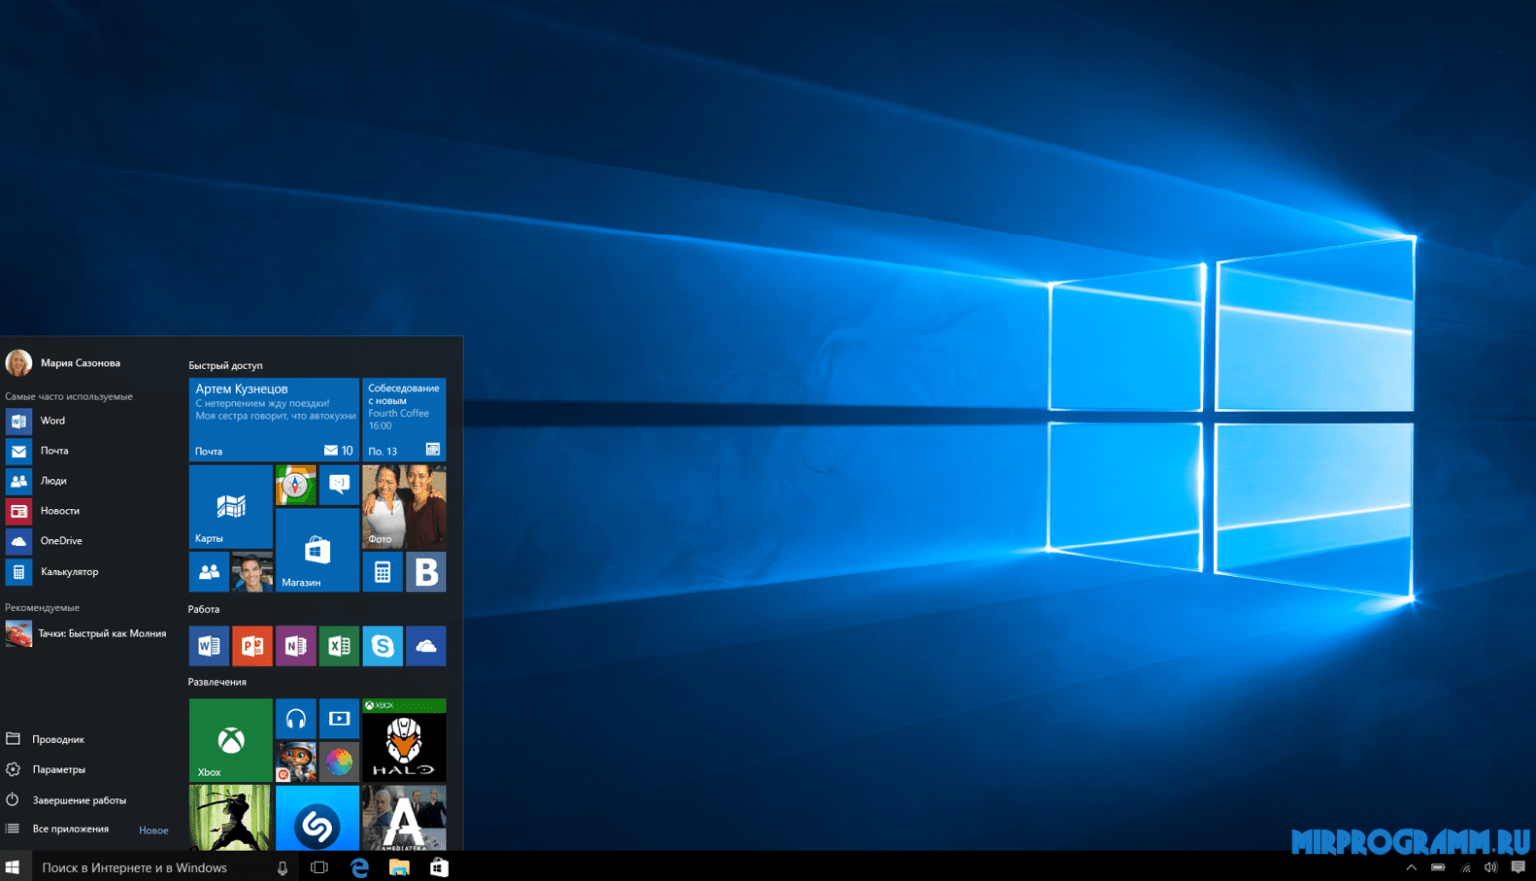1536x881 pixels.
Task: Open Action Center notifications icon
Action: click(1518, 867)
